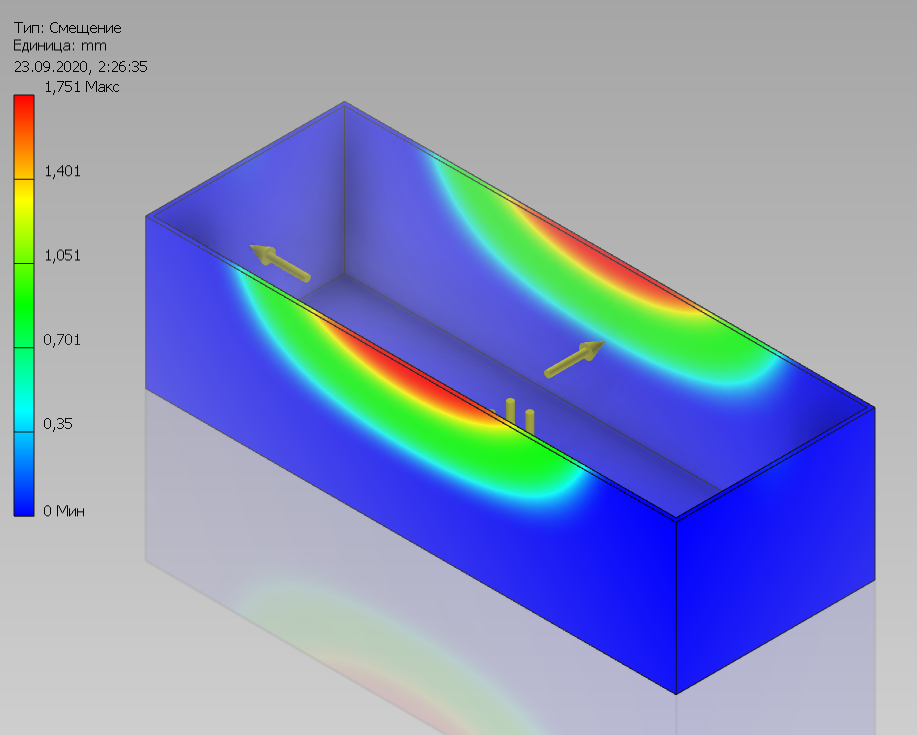Image resolution: width=917 pixels, height=735 pixels.
Task: Select the left-pointing yellow load arrow
Action: 280,264
